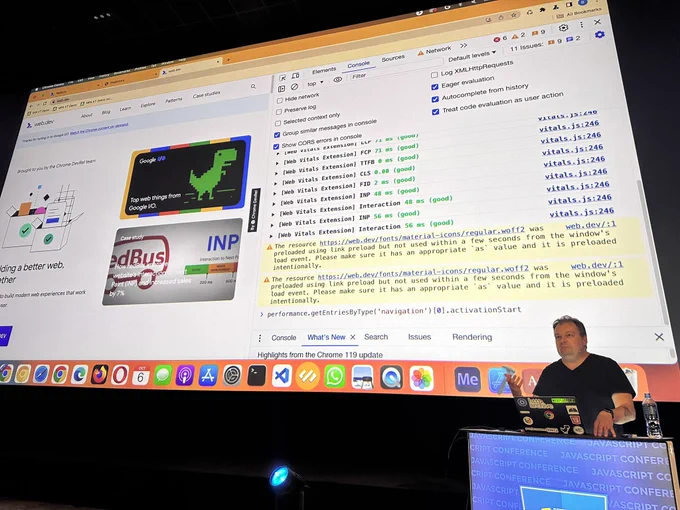Launch Terminal from the dock
This screenshot has width=680, height=510.
[x=256, y=376]
